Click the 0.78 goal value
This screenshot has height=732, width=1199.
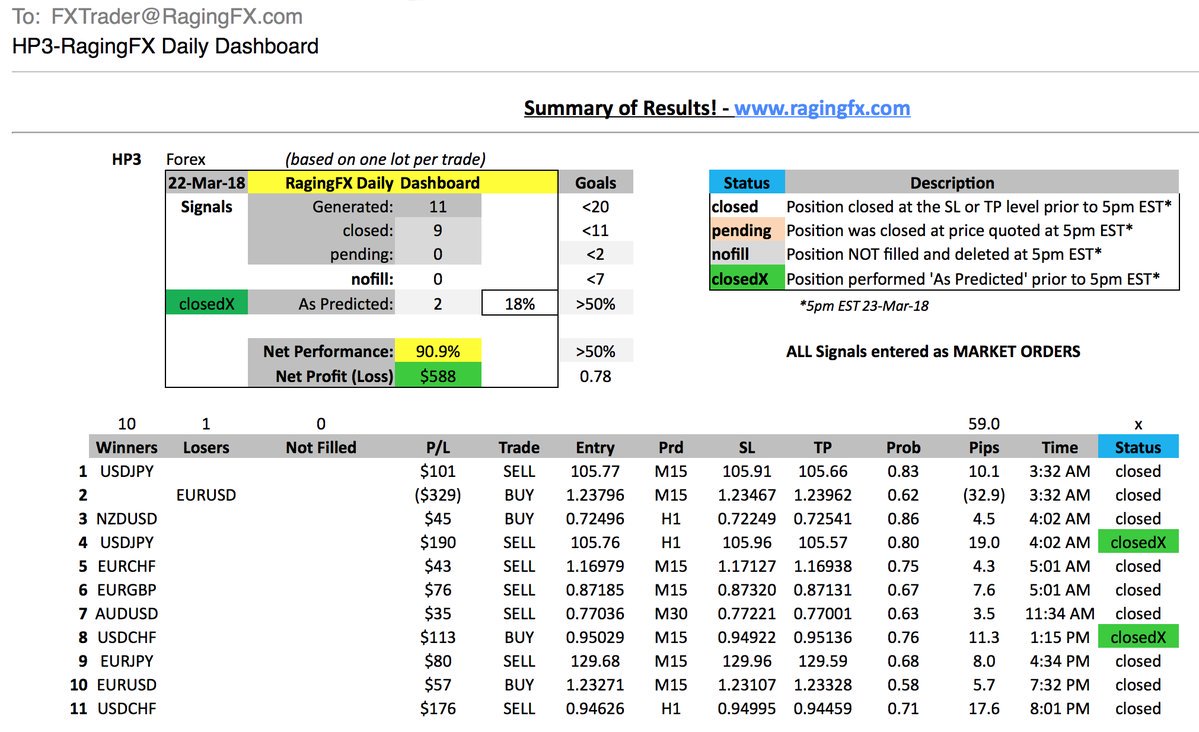(595, 376)
